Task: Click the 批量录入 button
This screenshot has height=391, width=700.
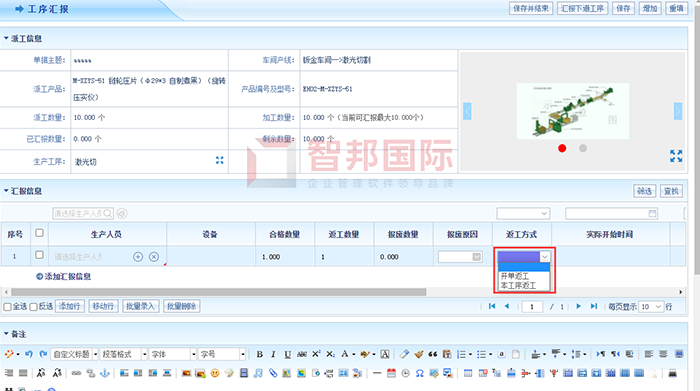Action: [141, 306]
